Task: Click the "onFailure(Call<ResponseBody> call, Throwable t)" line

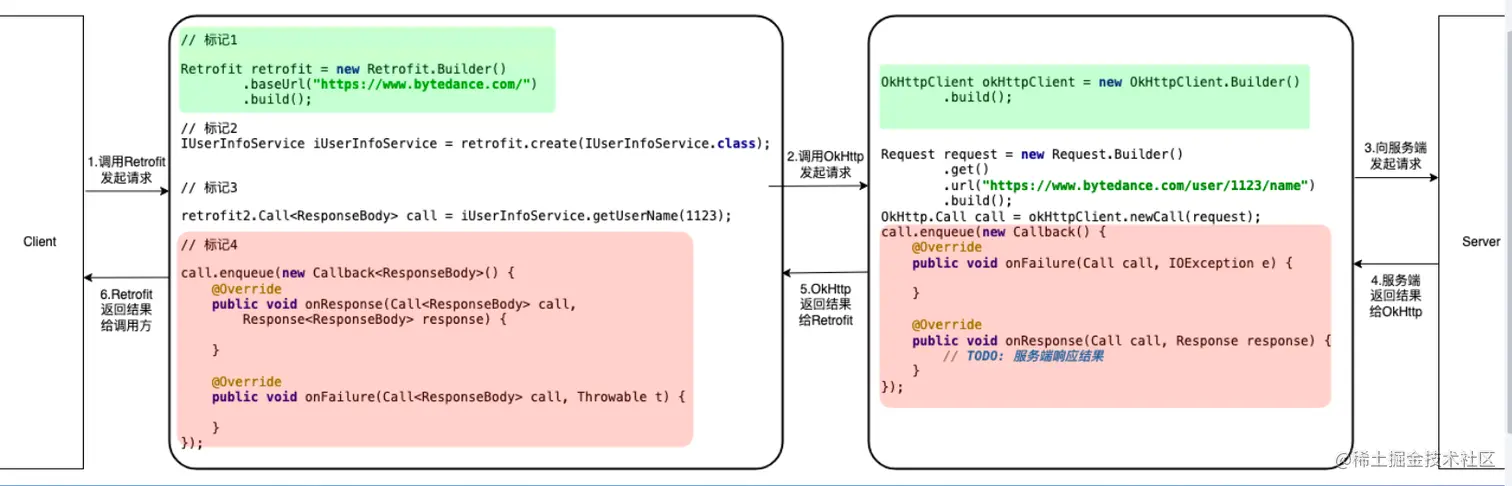Action: (x=448, y=397)
